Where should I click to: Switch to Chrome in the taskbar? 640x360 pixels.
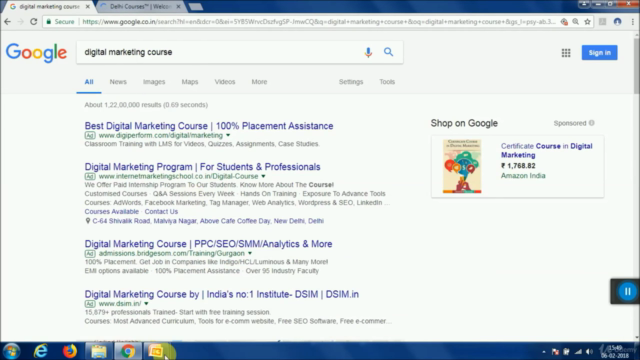(128, 351)
